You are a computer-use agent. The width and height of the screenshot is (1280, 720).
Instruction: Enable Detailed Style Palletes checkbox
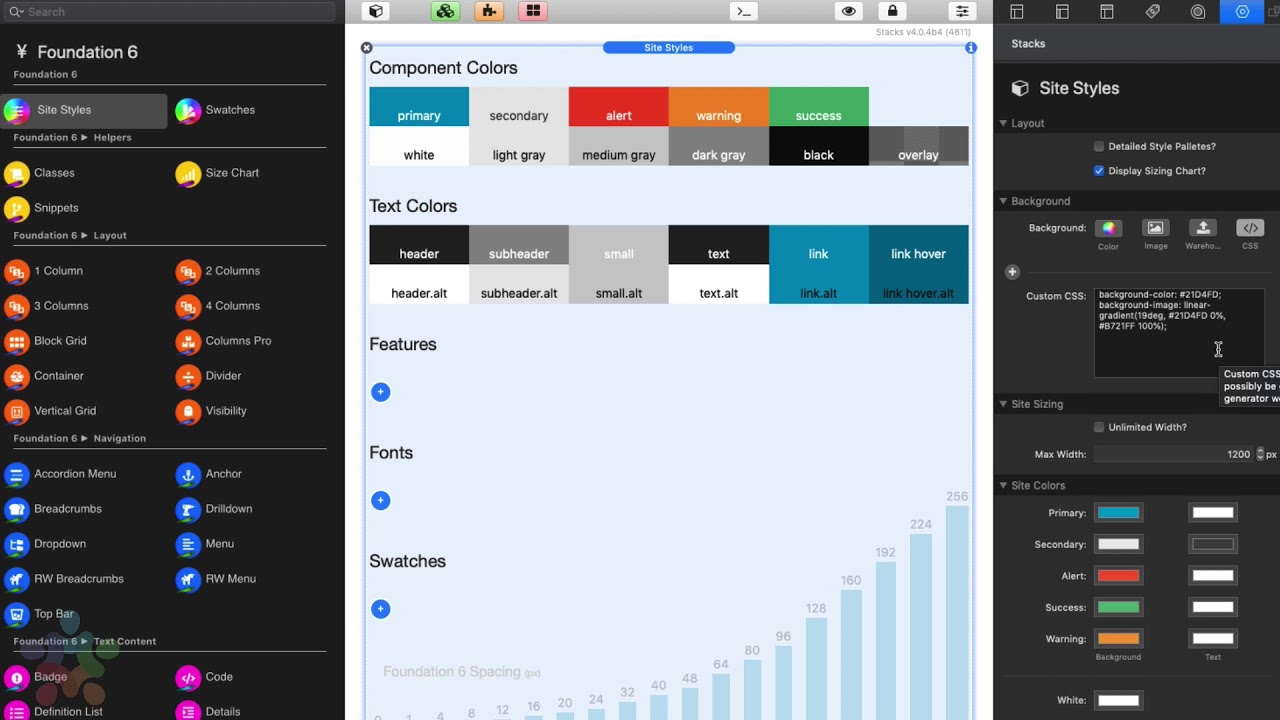tap(1099, 146)
